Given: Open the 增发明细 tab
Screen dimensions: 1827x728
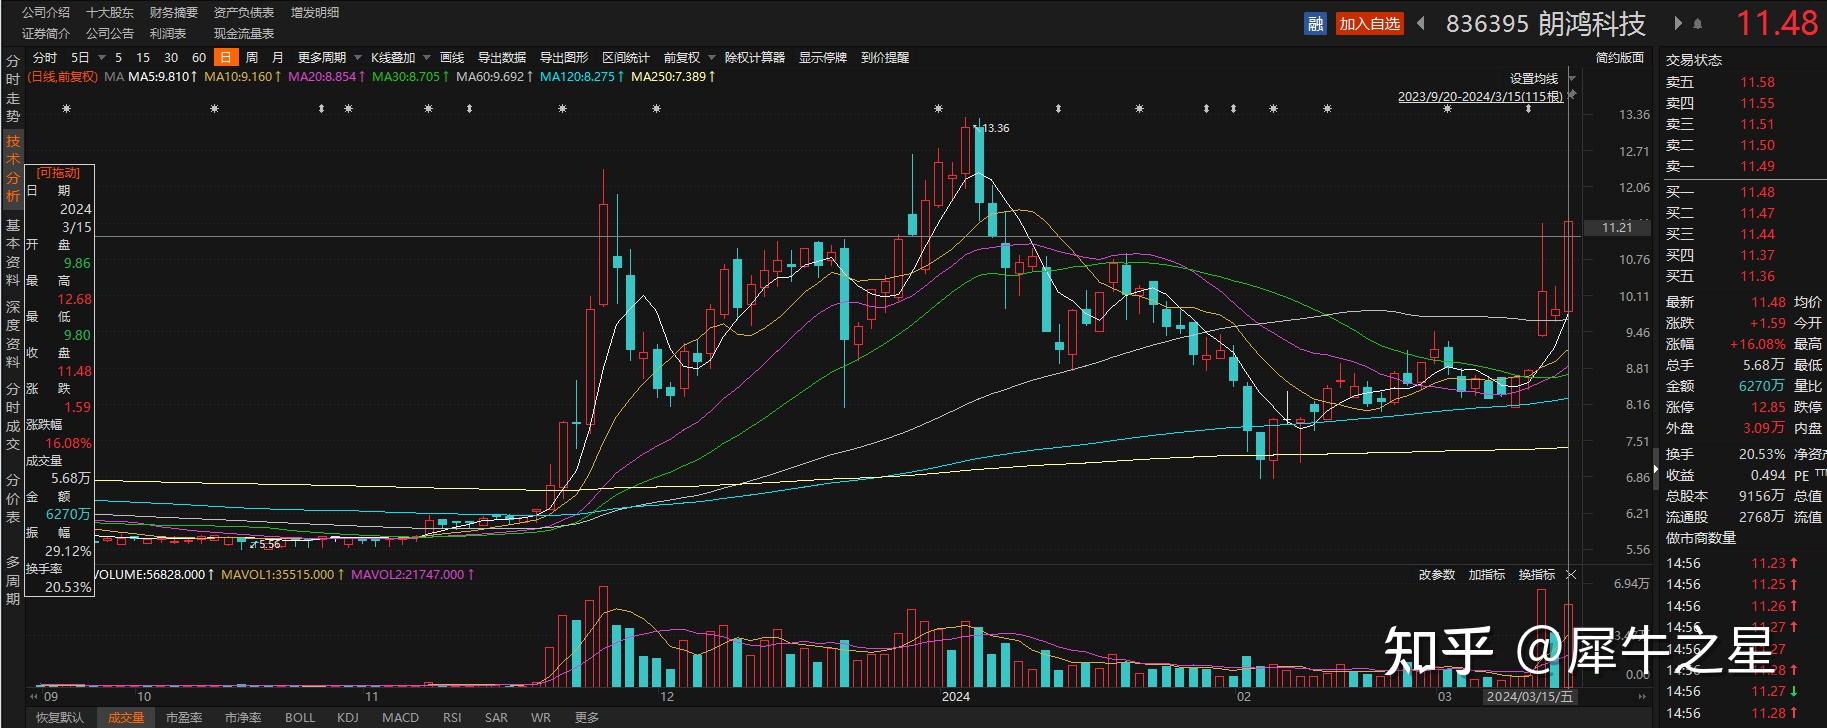Looking at the screenshot, I should click(x=315, y=13).
